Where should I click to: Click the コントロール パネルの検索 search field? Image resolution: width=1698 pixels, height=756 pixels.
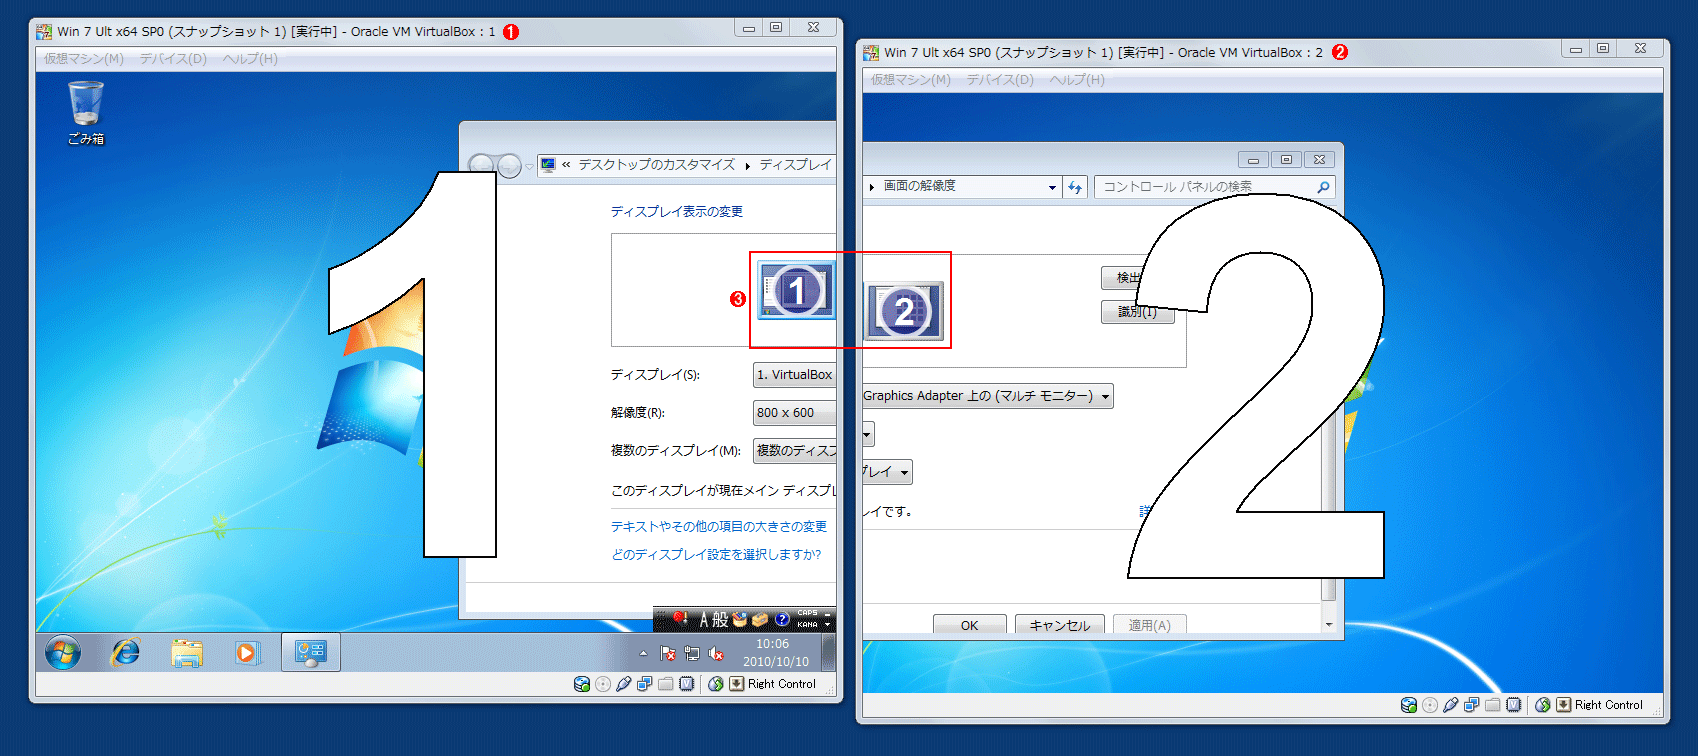(x=1205, y=187)
